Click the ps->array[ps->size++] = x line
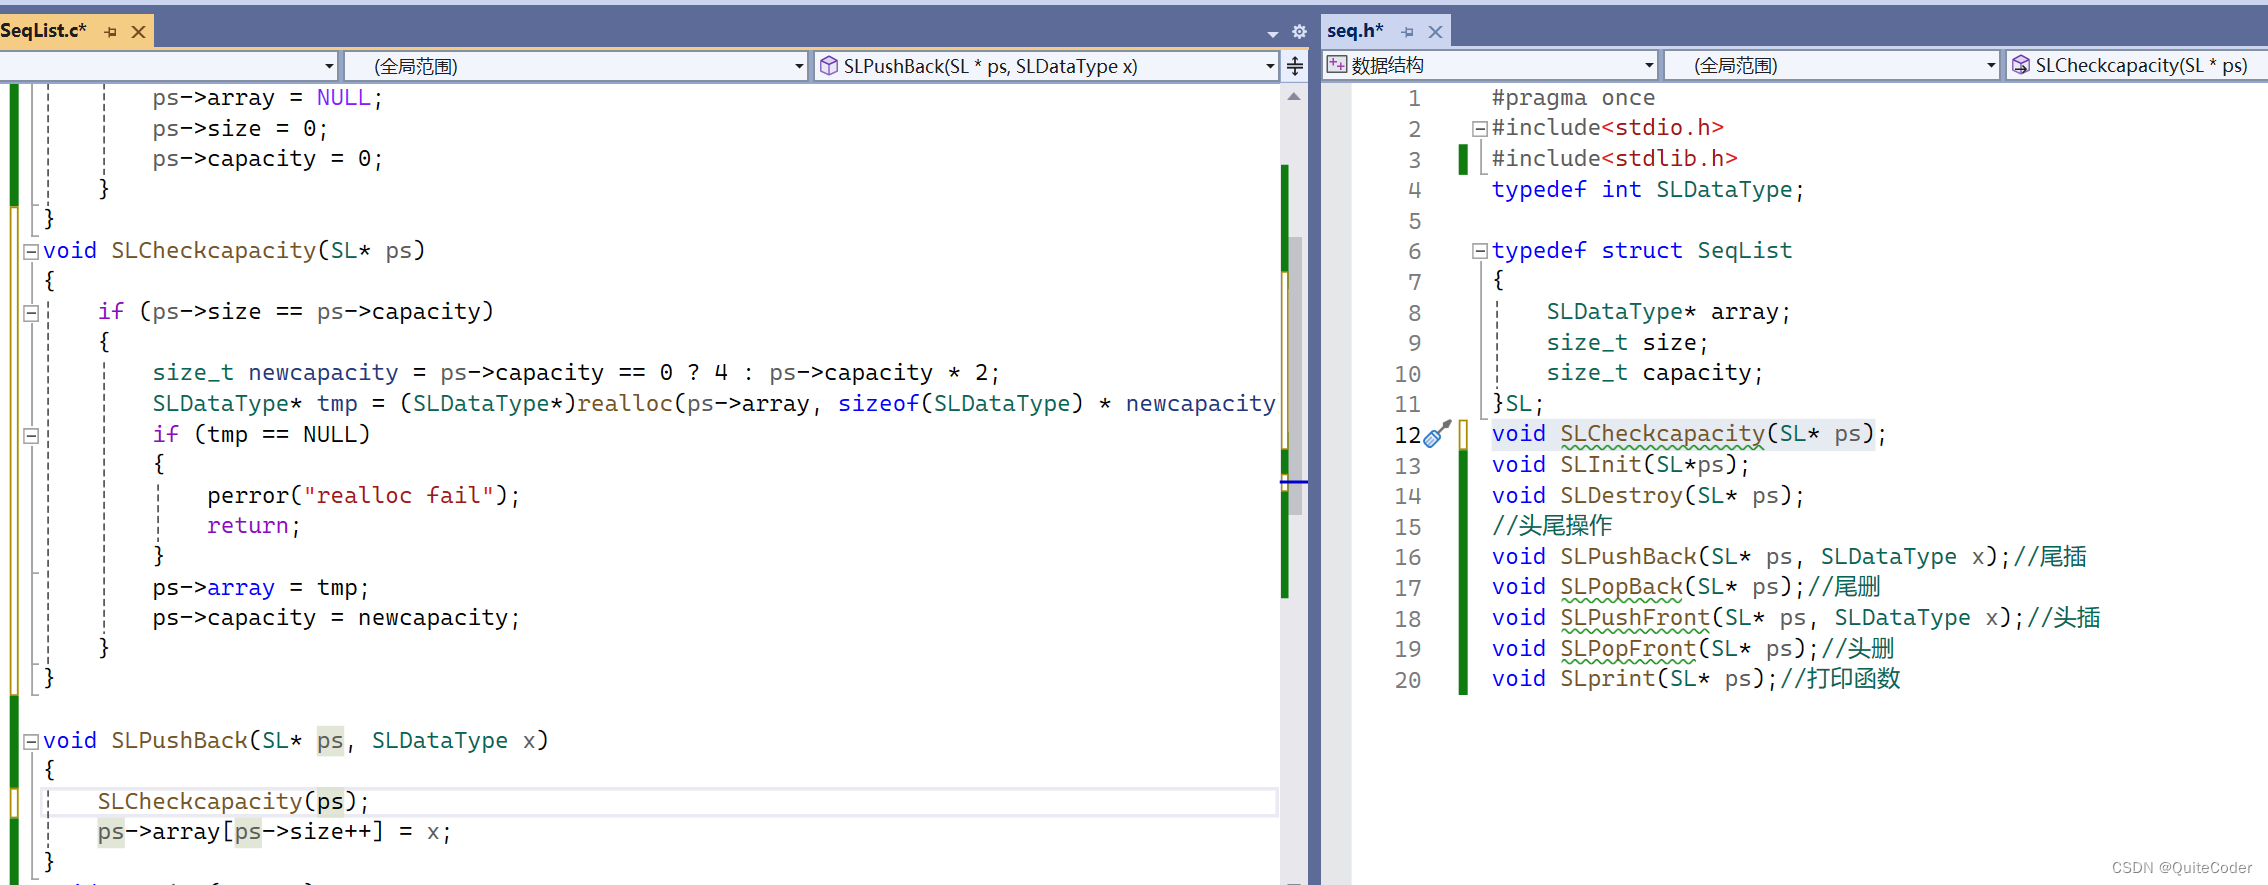2268x885 pixels. [274, 832]
